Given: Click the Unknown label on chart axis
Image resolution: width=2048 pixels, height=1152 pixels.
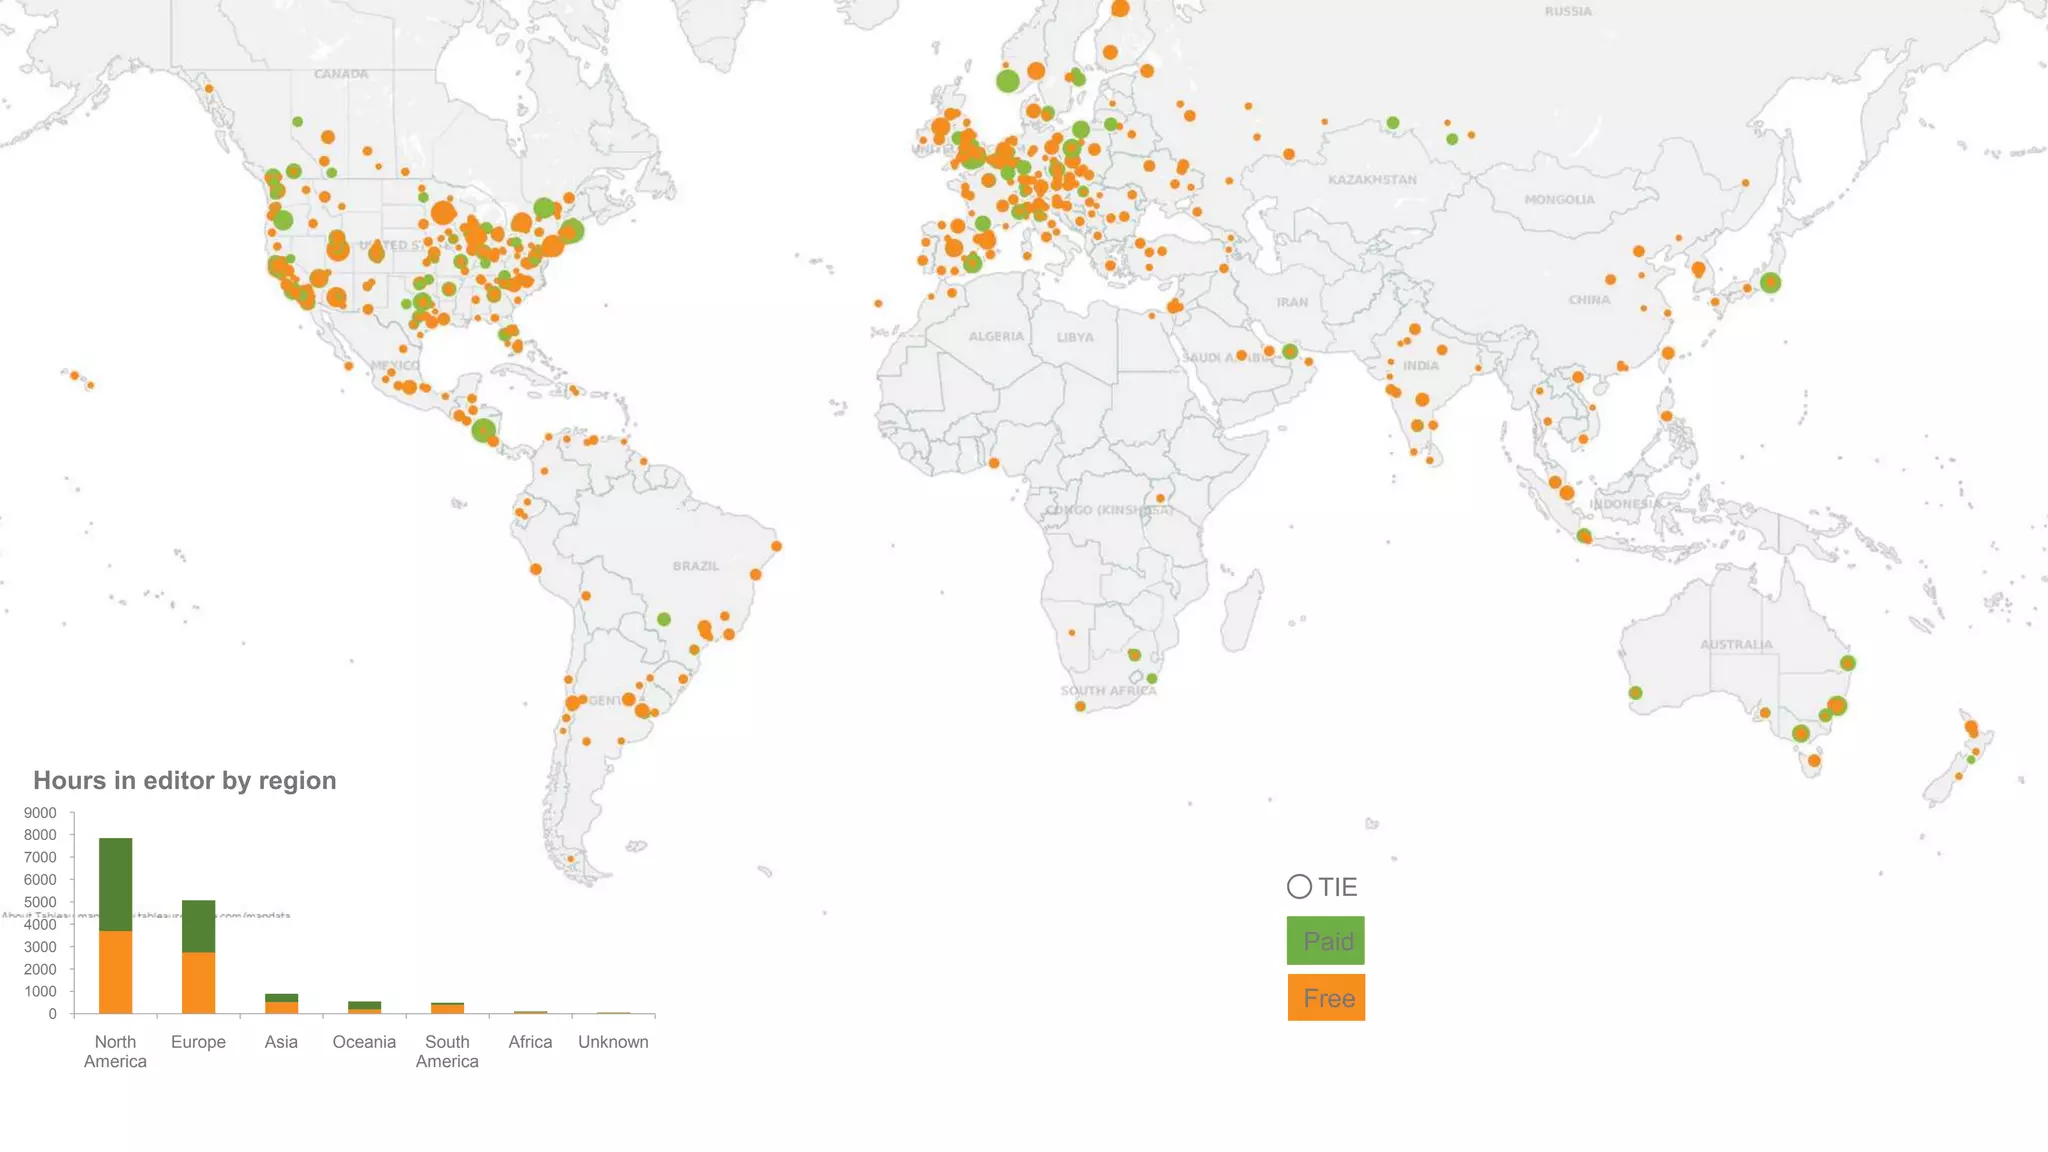Looking at the screenshot, I should [x=613, y=1042].
